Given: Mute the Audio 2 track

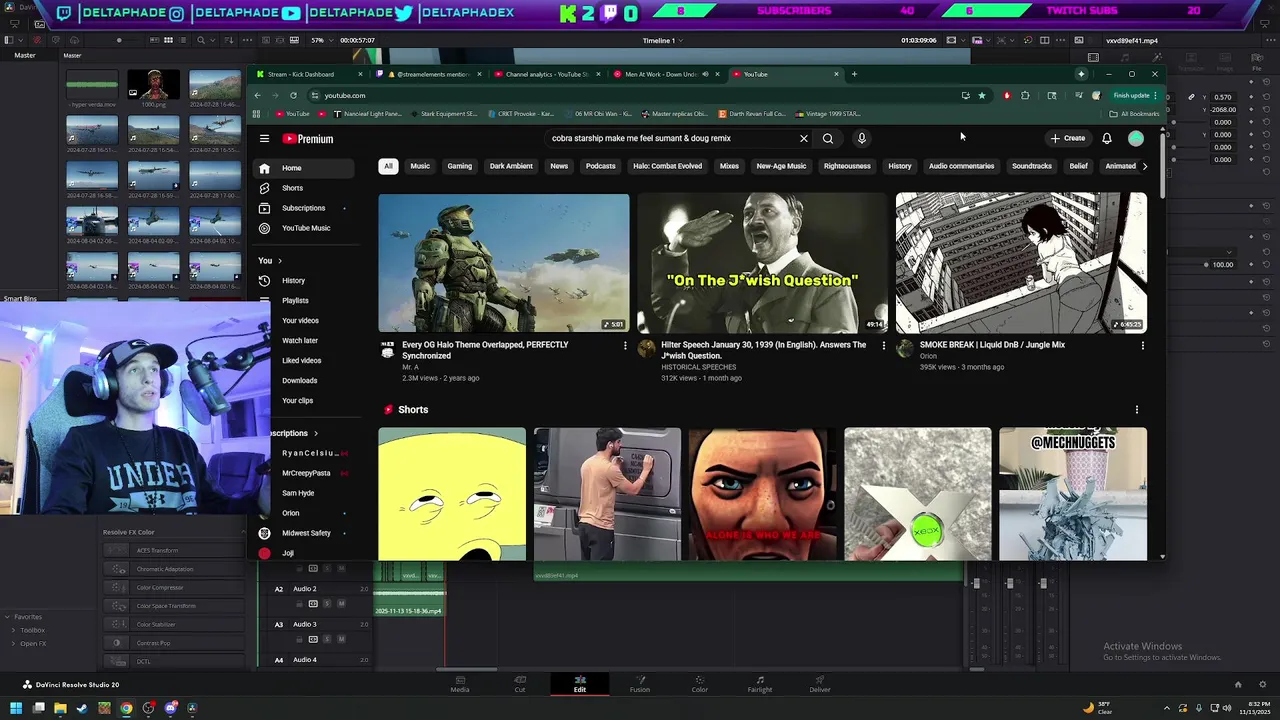Looking at the screenshot, I should (341, 604).
